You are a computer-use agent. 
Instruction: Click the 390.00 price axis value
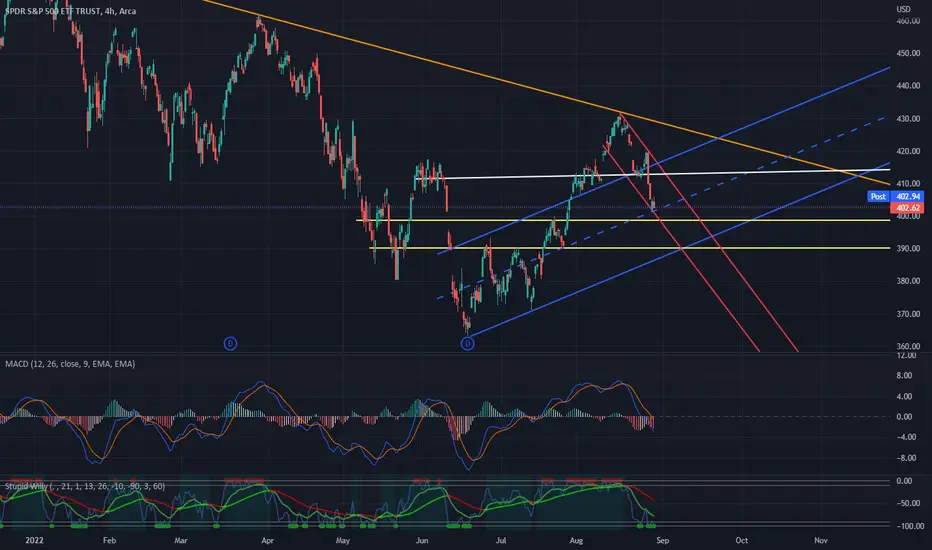[908, 248]
